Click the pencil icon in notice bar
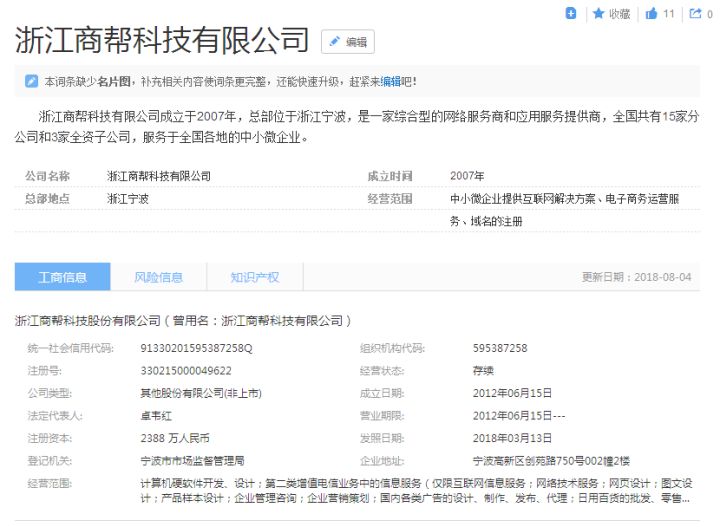The image size is (720, 527). [31, 81]
